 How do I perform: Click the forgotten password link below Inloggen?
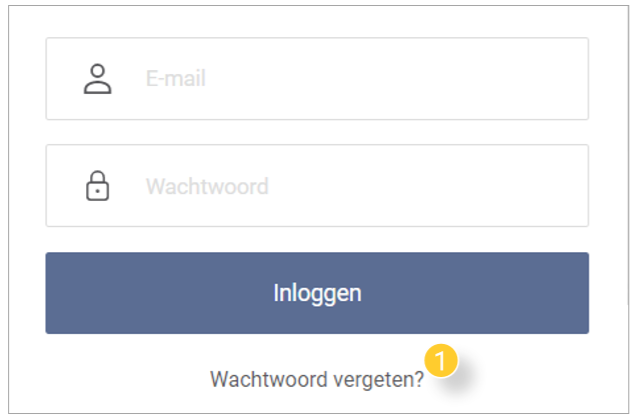click(317, 380)
